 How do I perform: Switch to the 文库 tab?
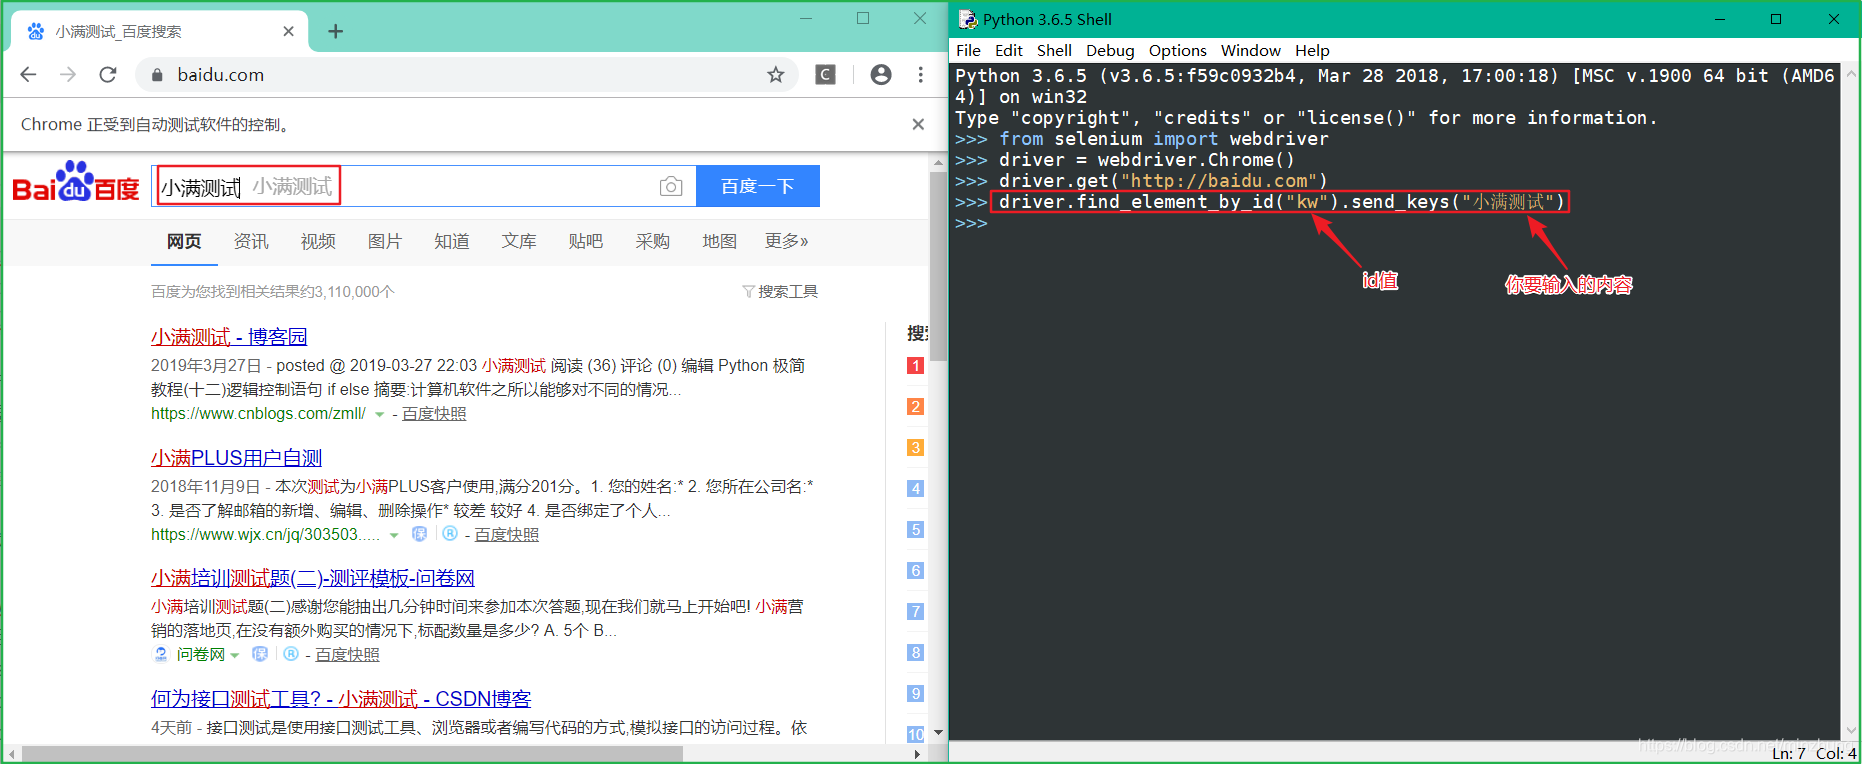[519, 241]
